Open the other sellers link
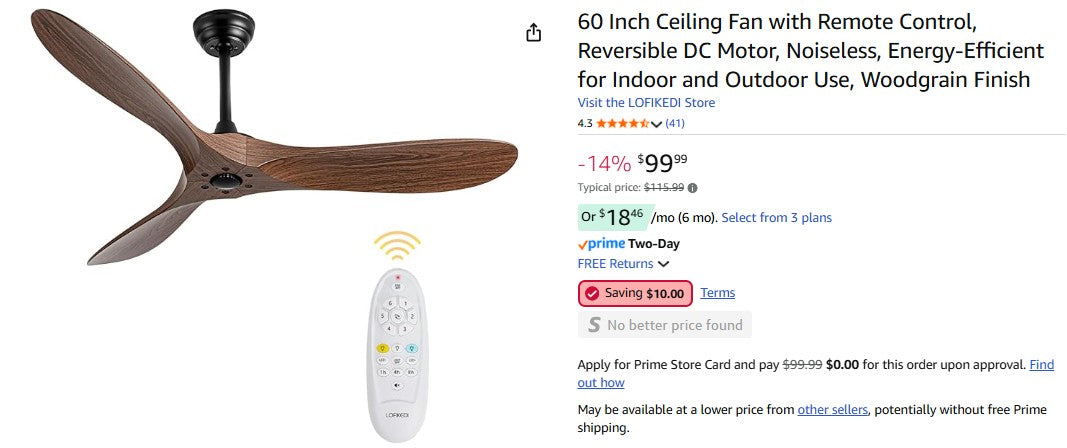 pyautogui.click(x=832, y=410)
